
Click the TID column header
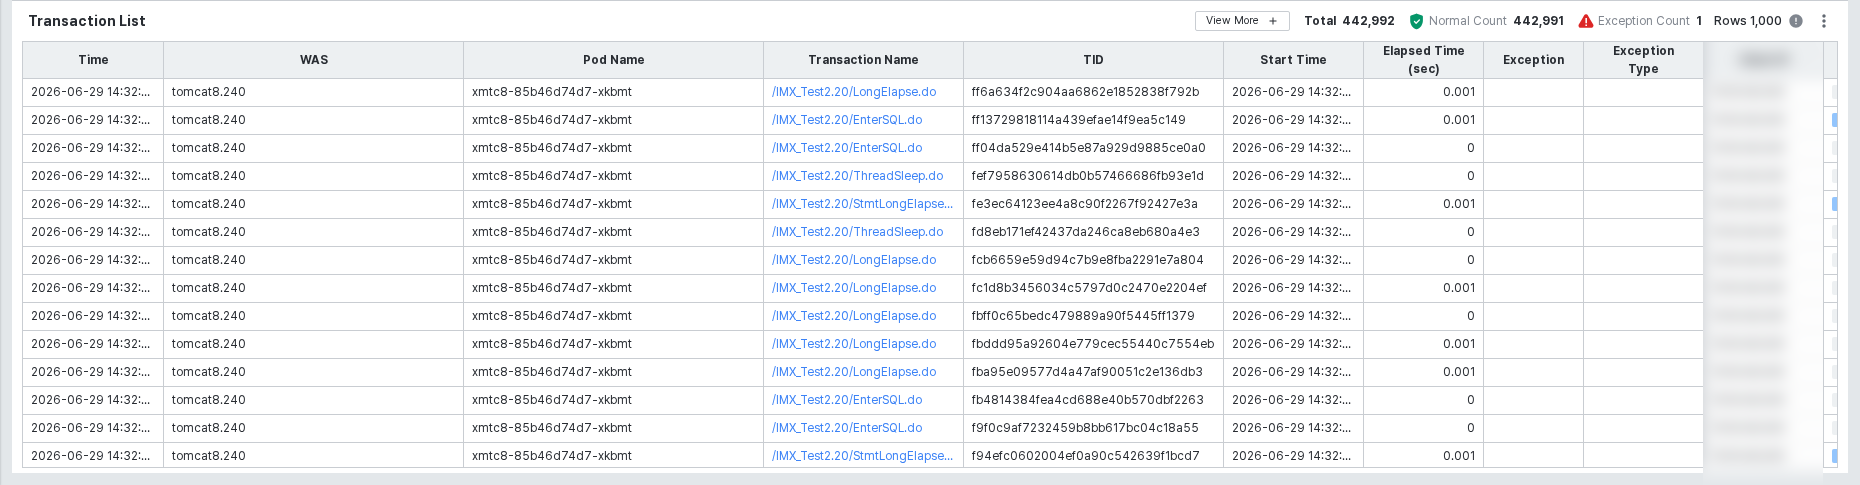(x=1093, y=60)
